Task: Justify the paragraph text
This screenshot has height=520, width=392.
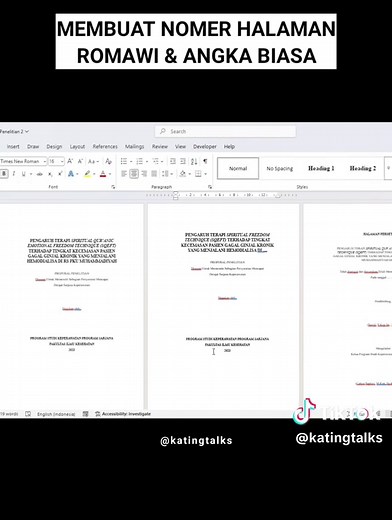Action: 154,174
